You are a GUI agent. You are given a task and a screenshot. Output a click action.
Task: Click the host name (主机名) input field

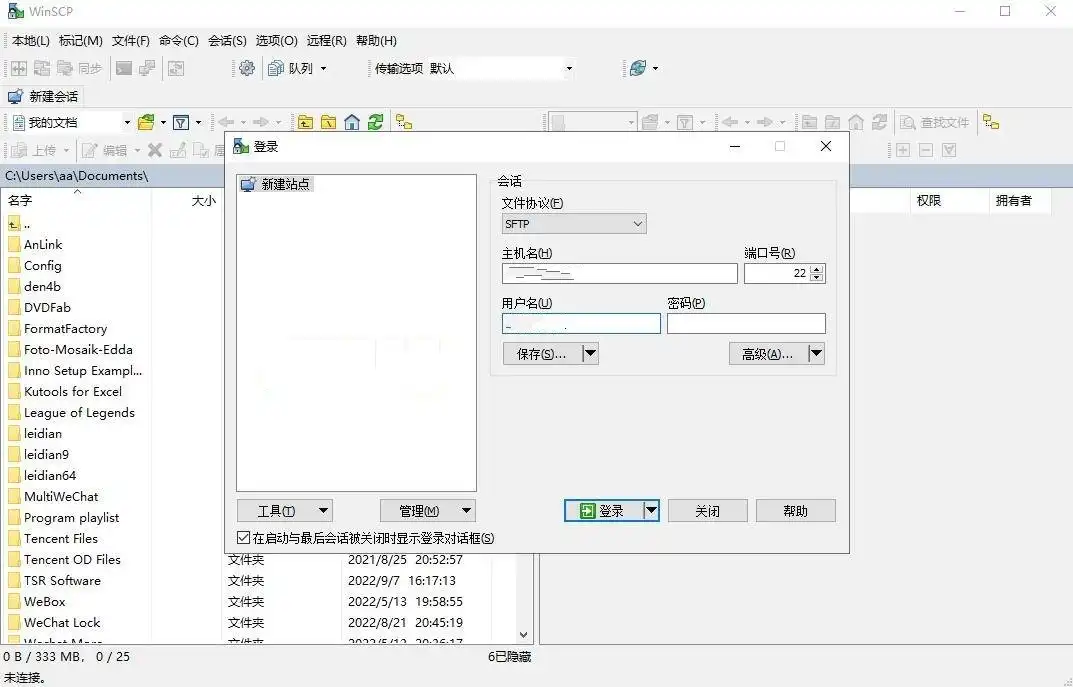pyautogui.click(x=619, y=273)
